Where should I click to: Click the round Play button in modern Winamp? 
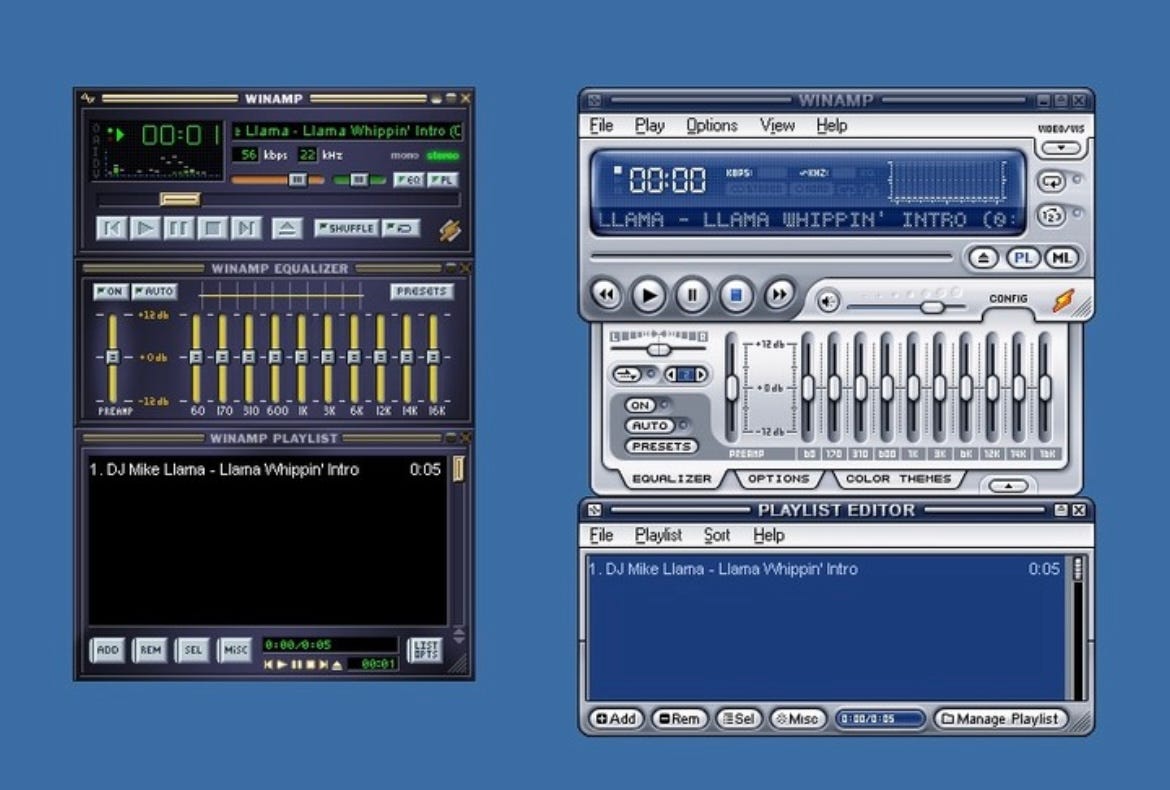(x=648, y=295)
